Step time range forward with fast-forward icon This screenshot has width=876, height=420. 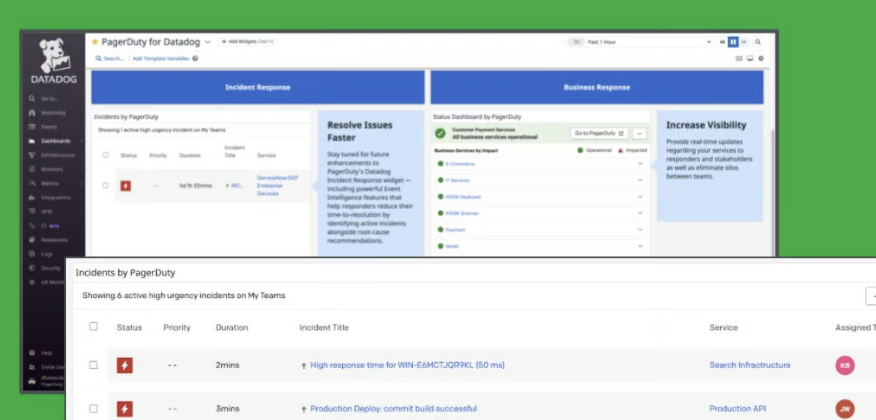pos(744,42)
